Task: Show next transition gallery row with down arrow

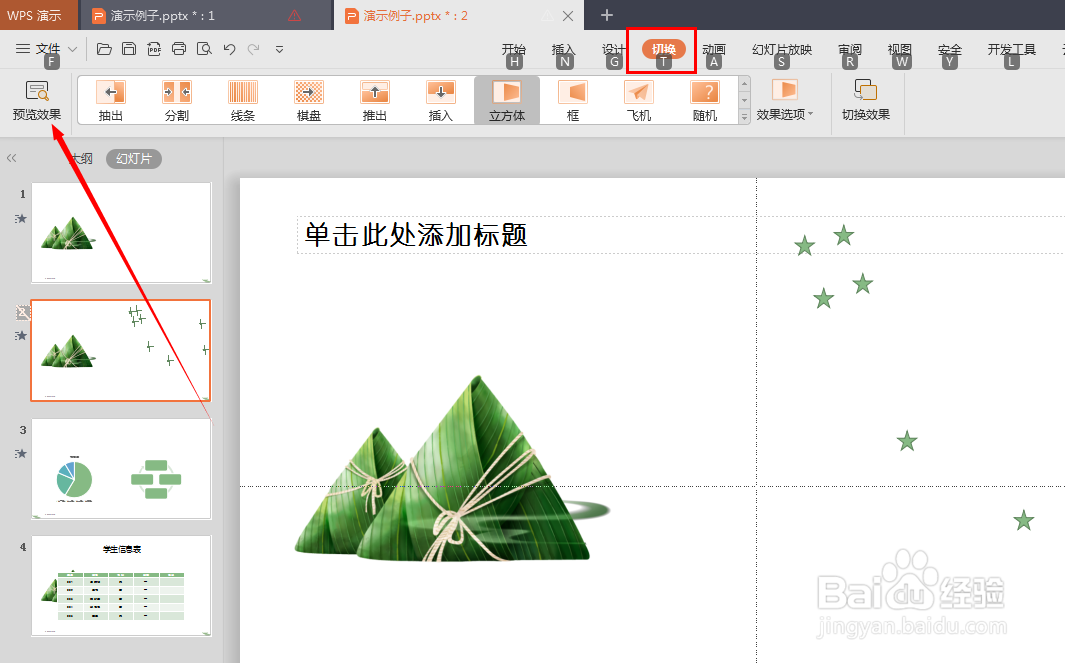Action: tap(744, 101)
